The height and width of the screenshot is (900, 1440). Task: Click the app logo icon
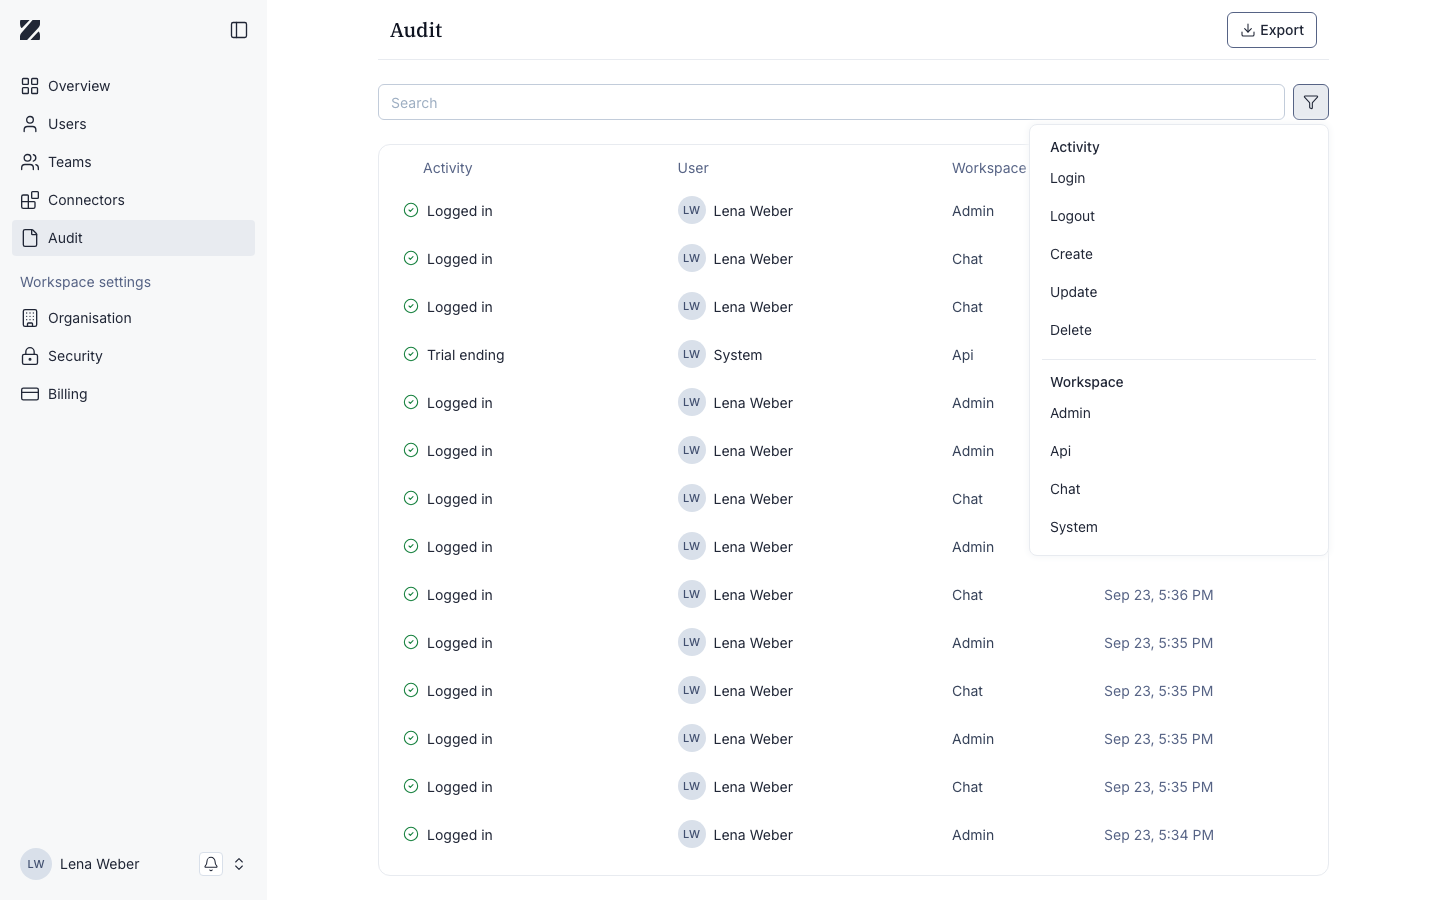coord(30,30)
